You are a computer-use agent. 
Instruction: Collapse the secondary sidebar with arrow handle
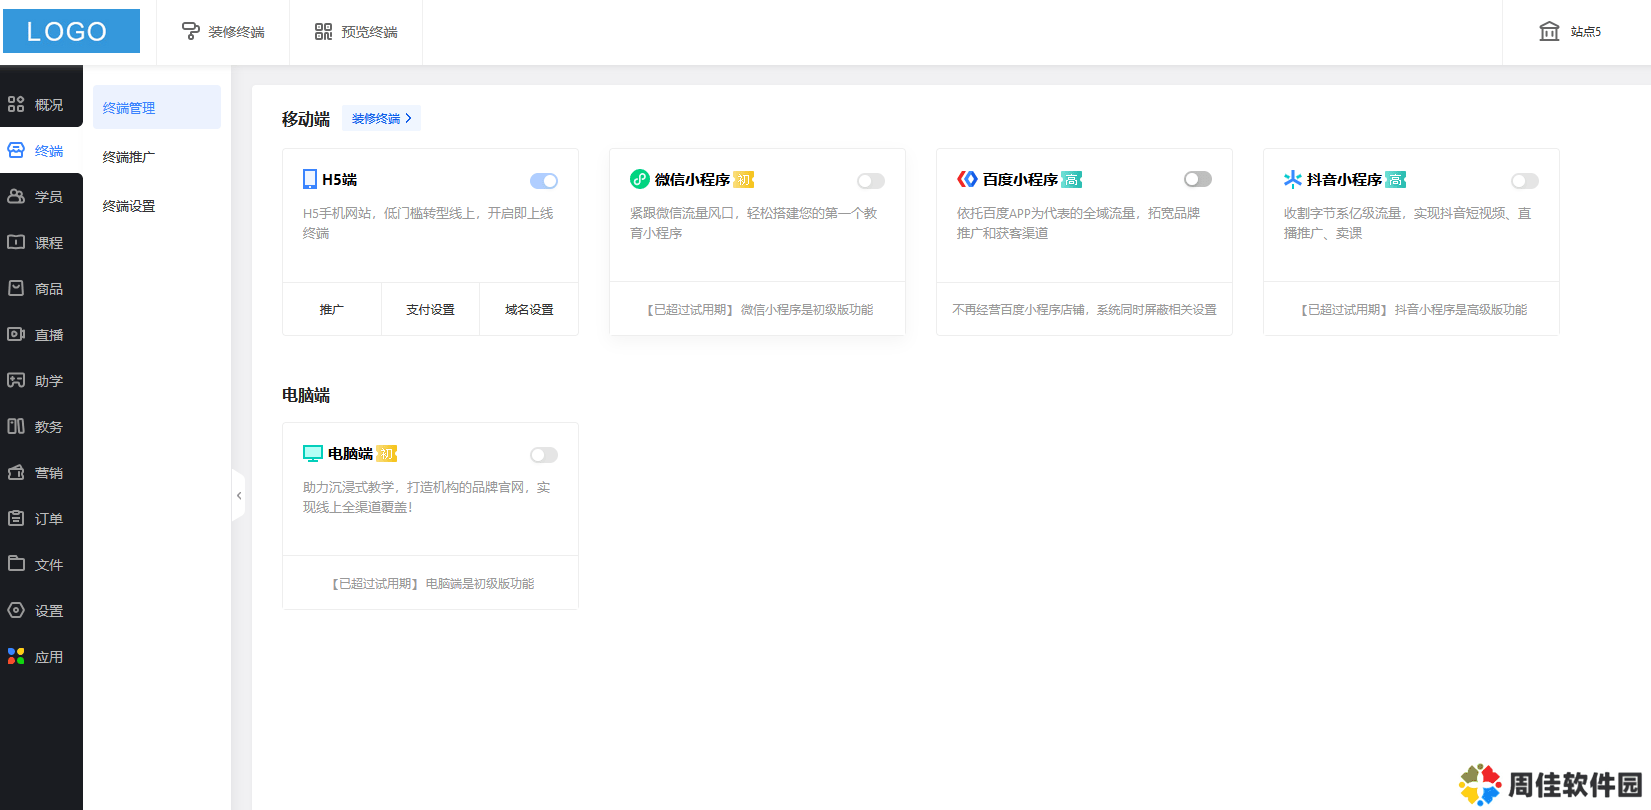click(238, 495)
